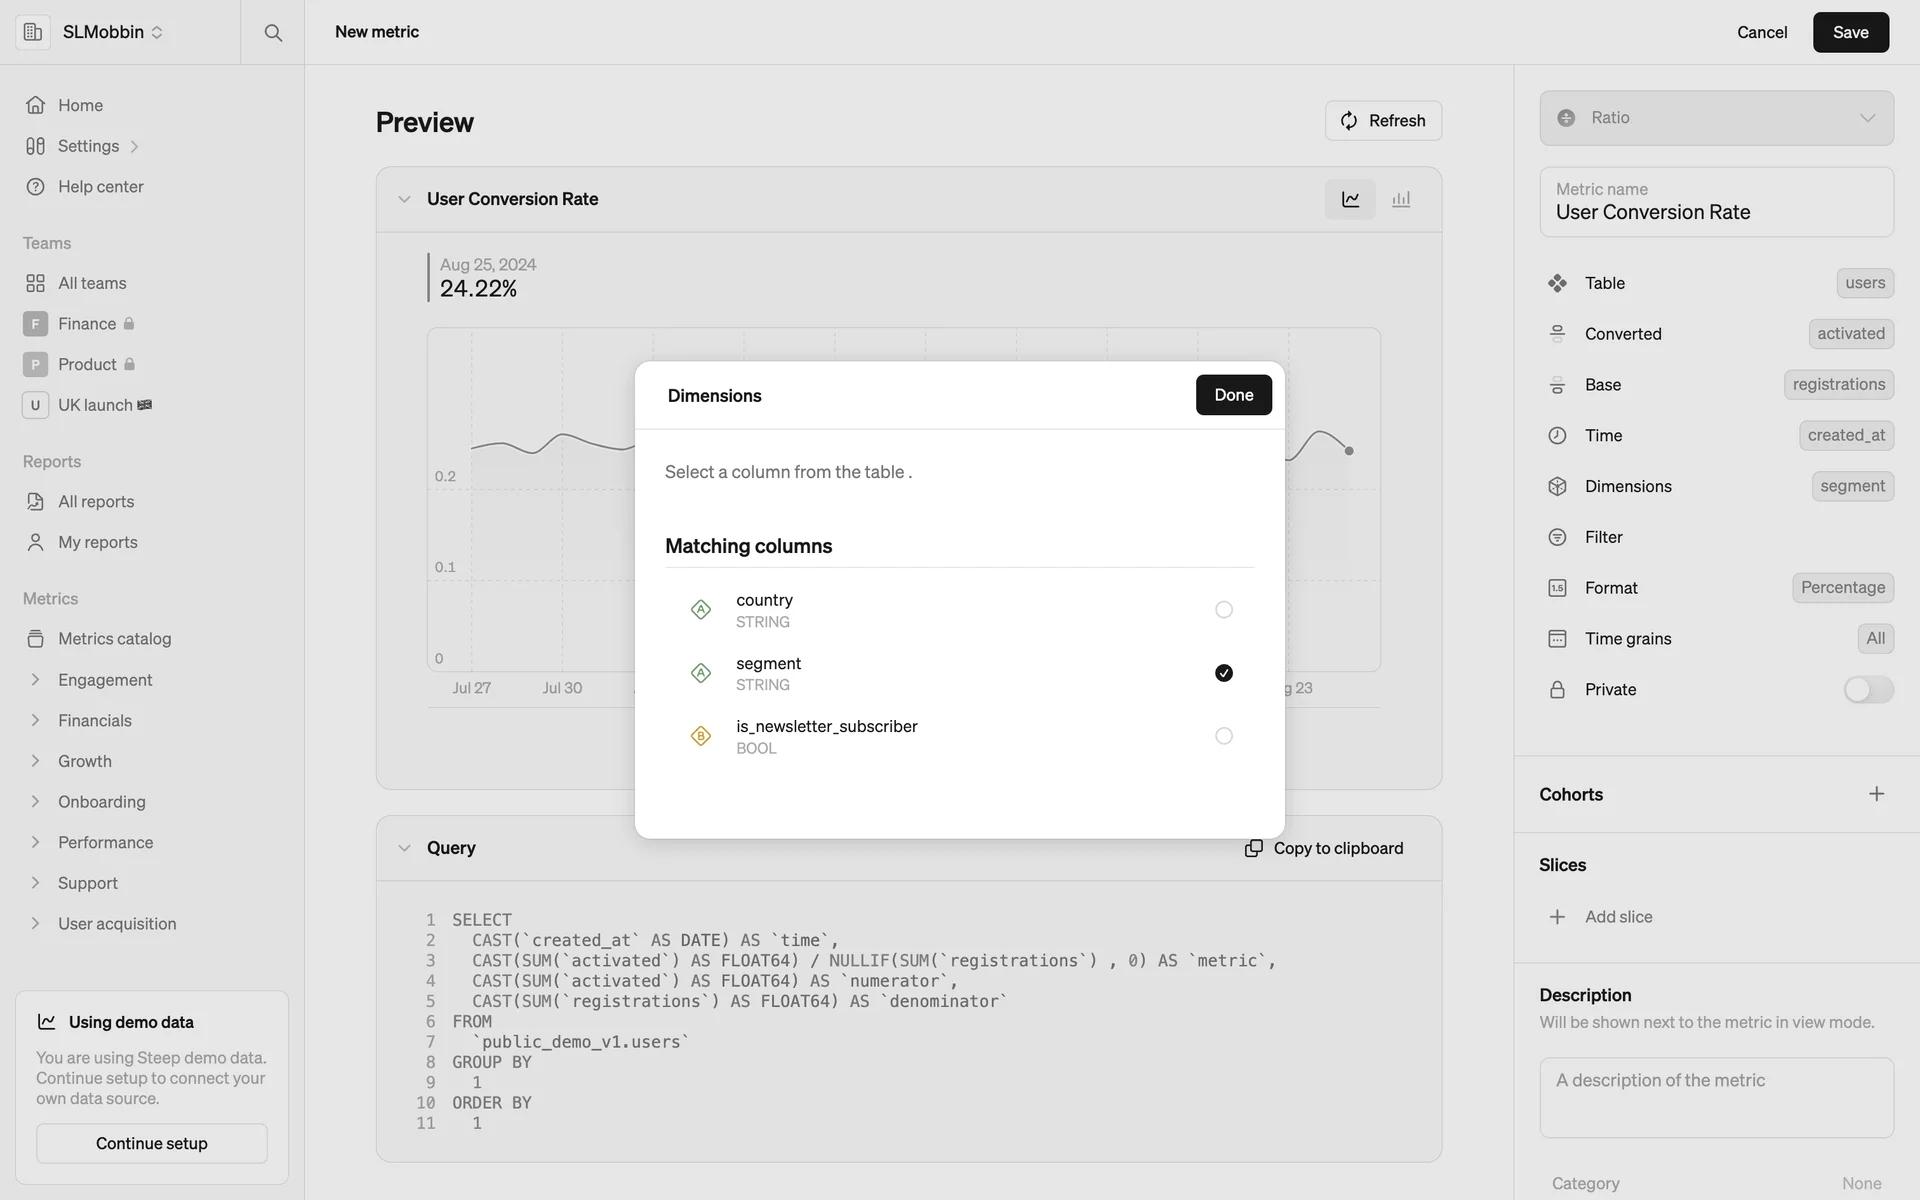Click the last data point on chart

[x=1349, y=451]
